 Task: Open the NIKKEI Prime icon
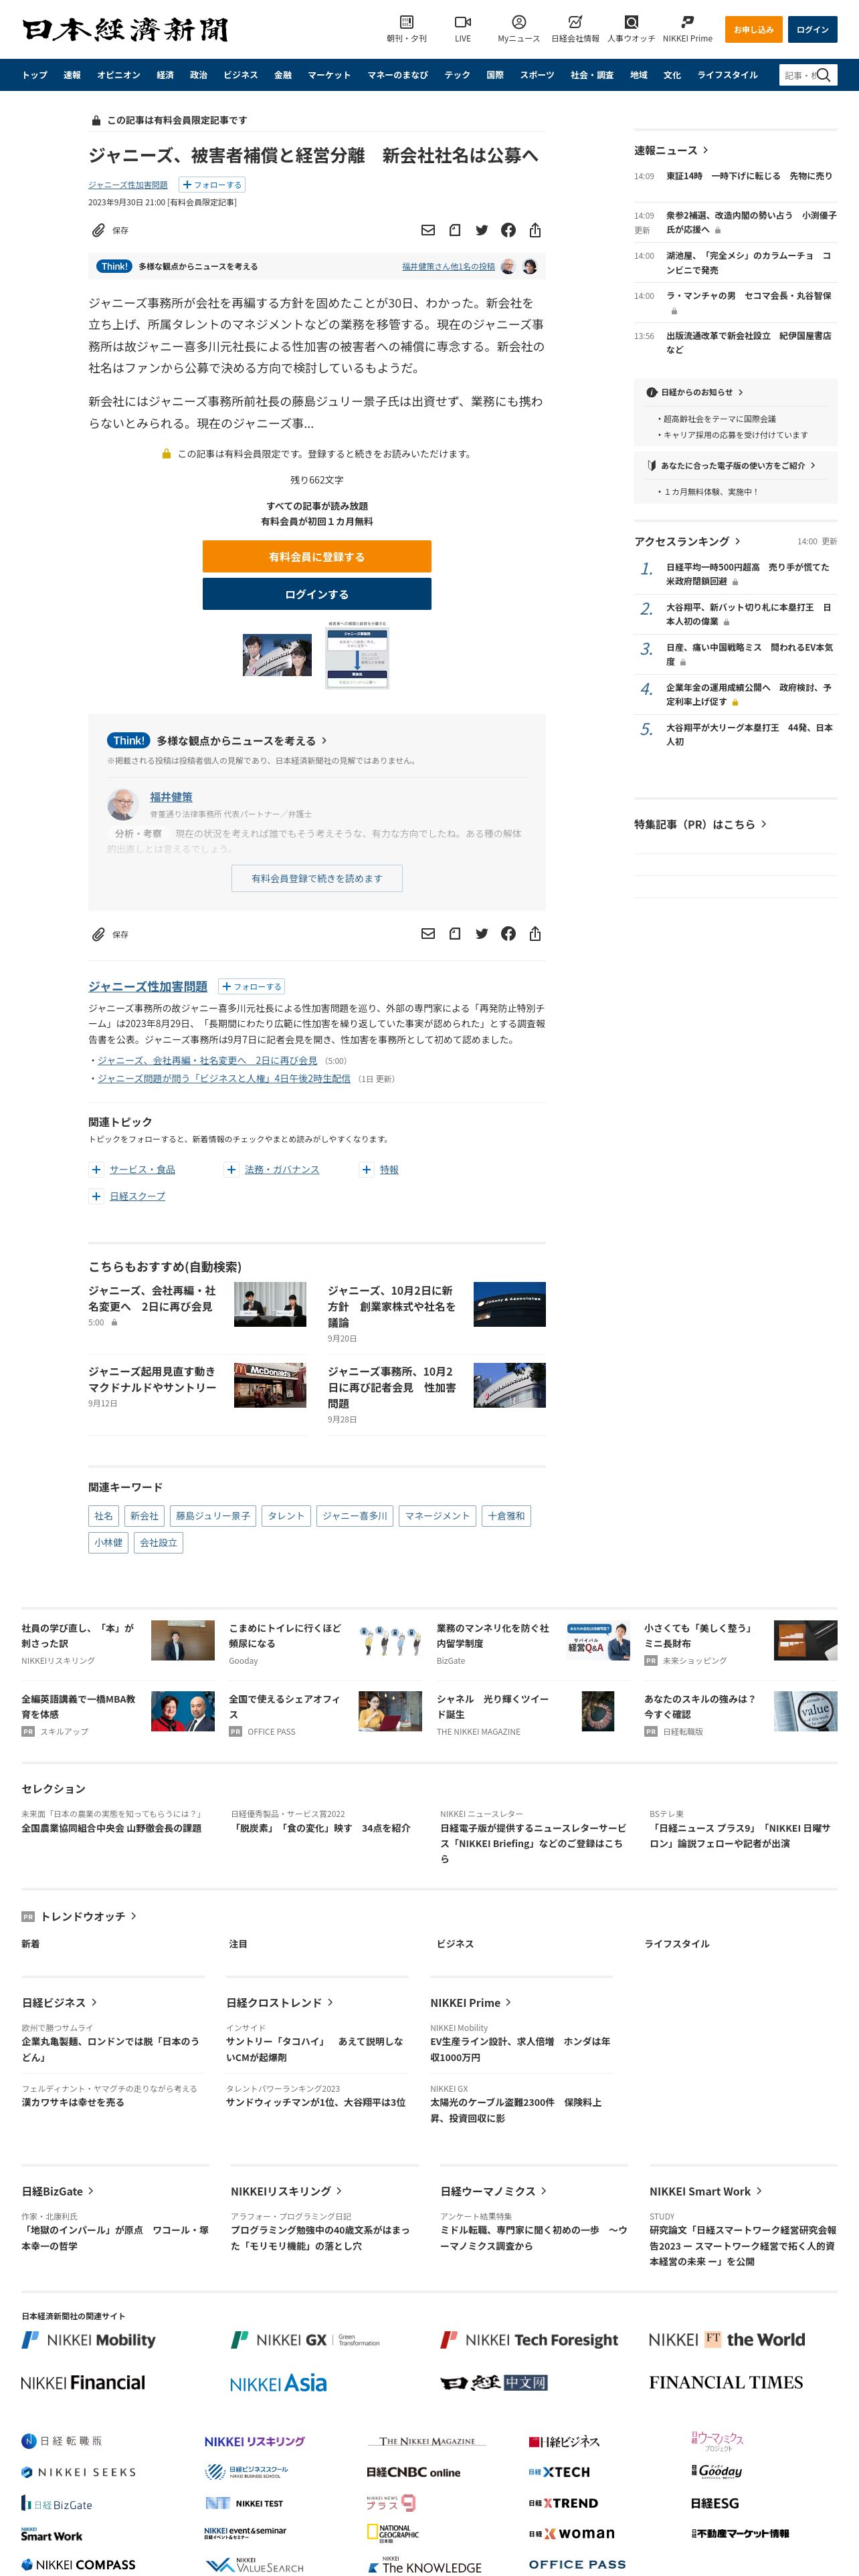tap(687, 21)
